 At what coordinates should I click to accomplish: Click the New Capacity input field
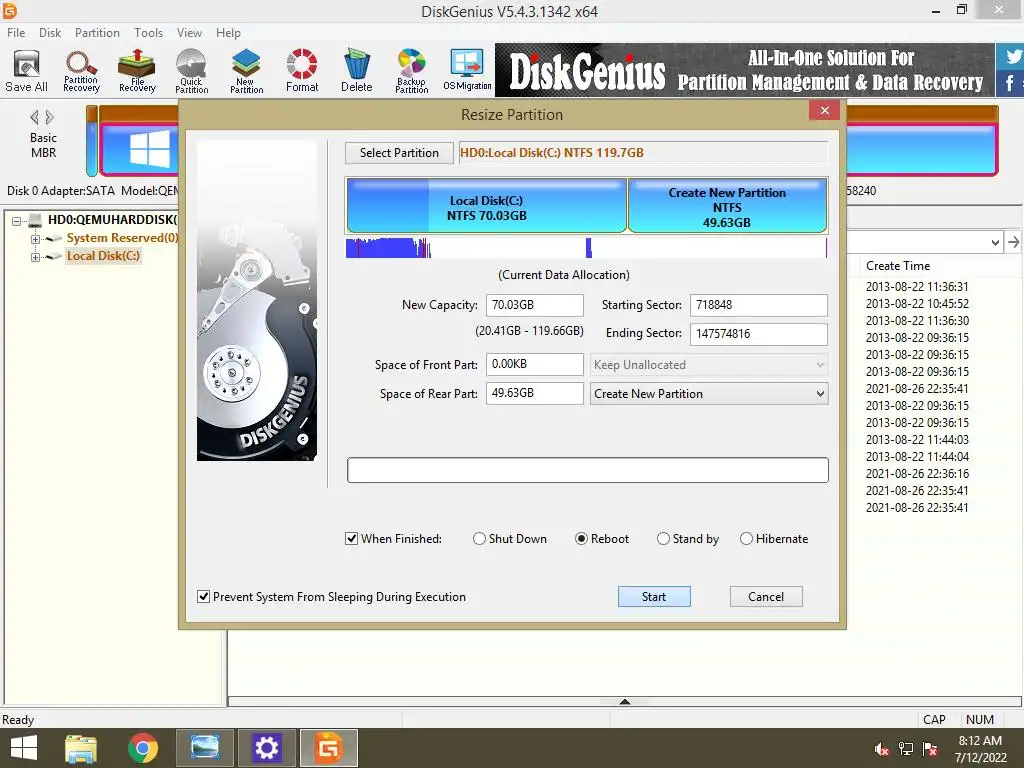534,305
